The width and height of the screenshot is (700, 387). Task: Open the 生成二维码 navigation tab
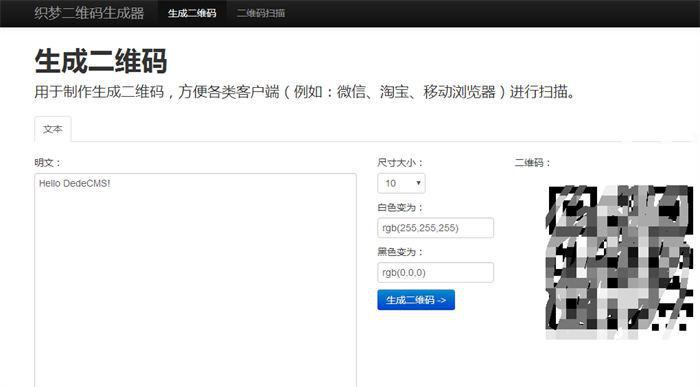[x=192, y=13]
